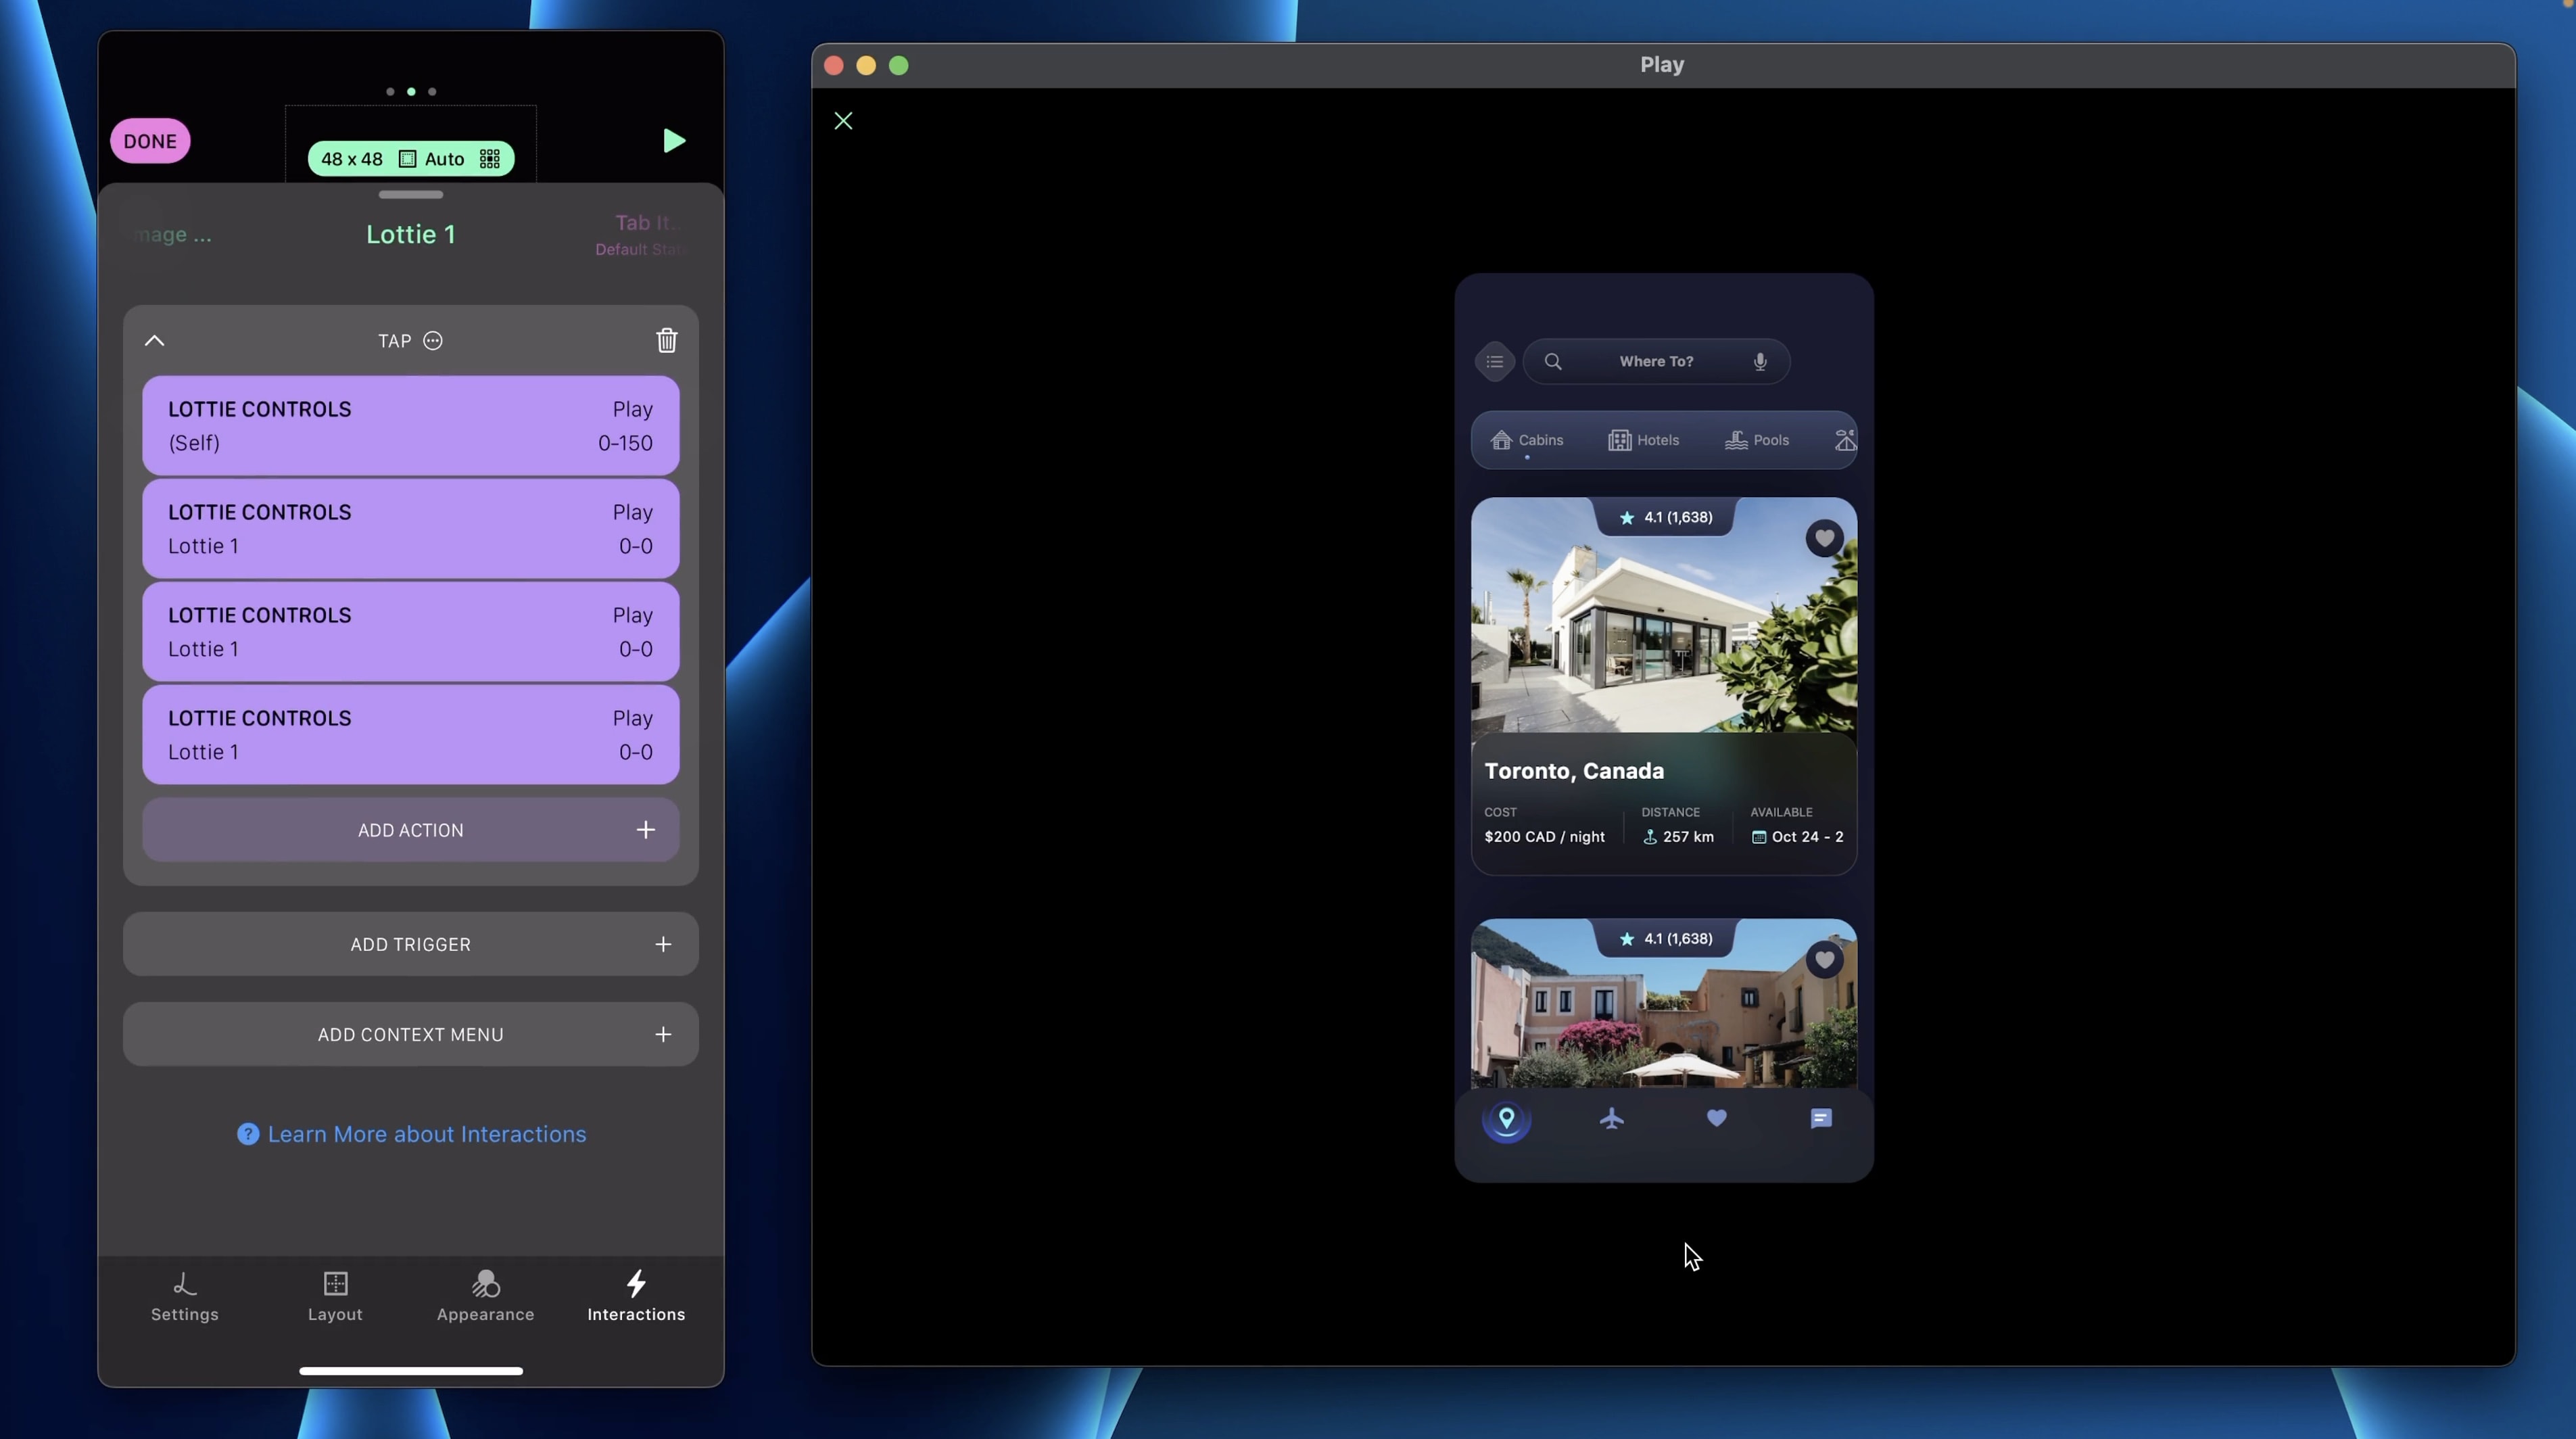Tap the chat message icon in bottom nav
2576x1439 pixels.
(x=1821, y=1118)
